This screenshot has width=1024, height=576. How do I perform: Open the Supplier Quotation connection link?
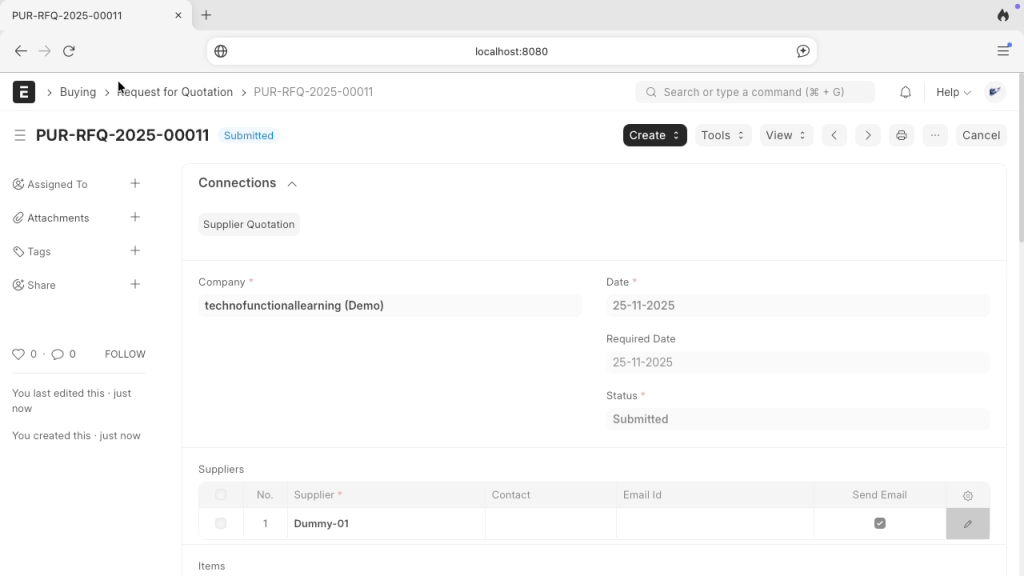(x=249, y=225)
